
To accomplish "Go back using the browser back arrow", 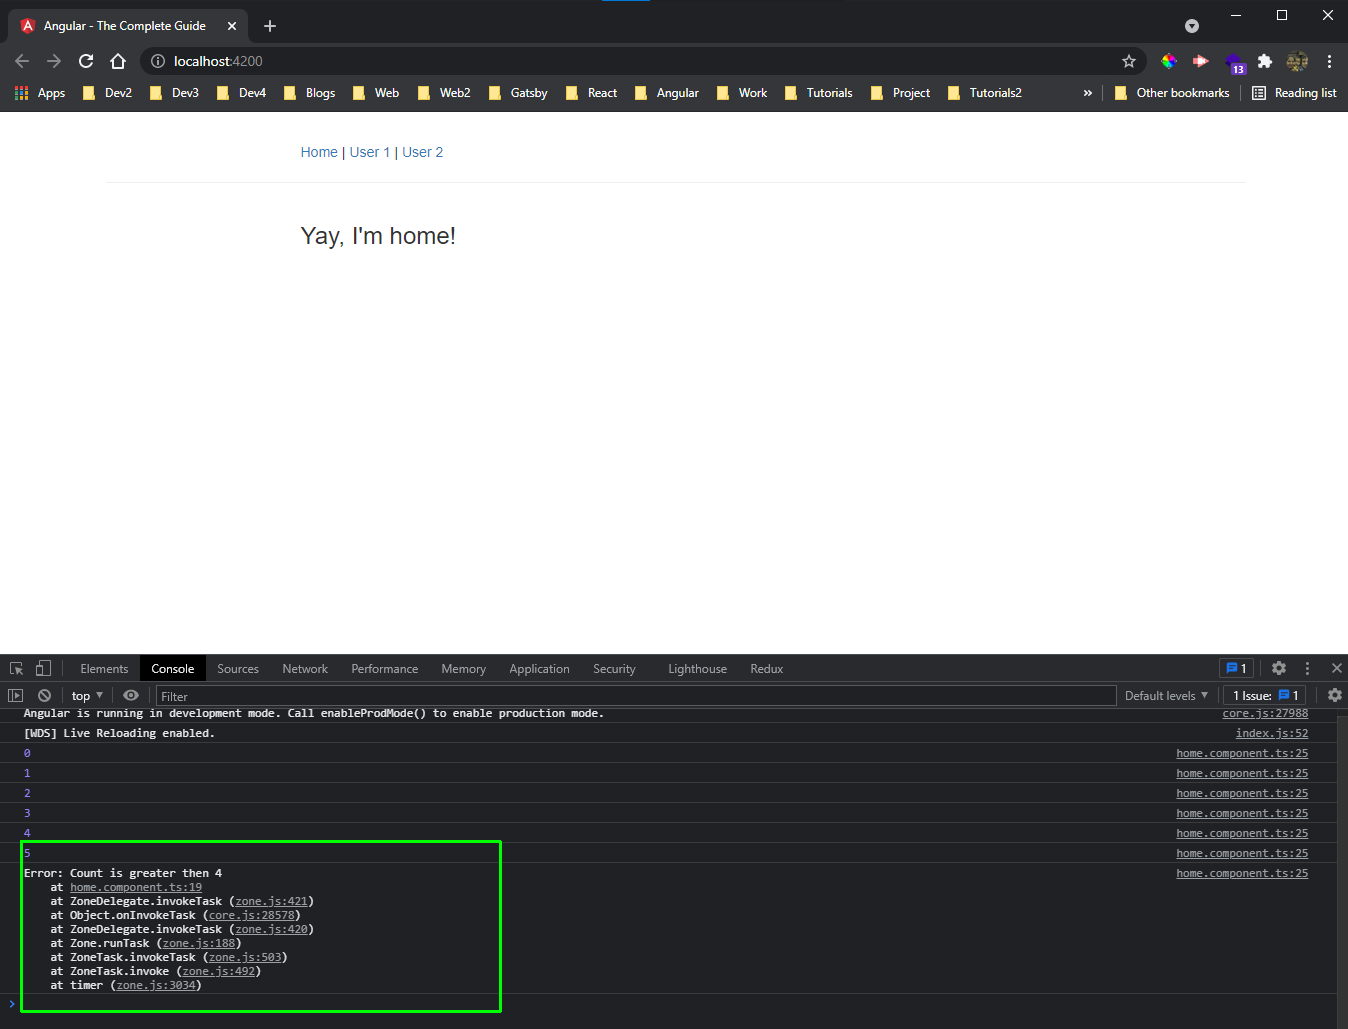I will point(22,61).
